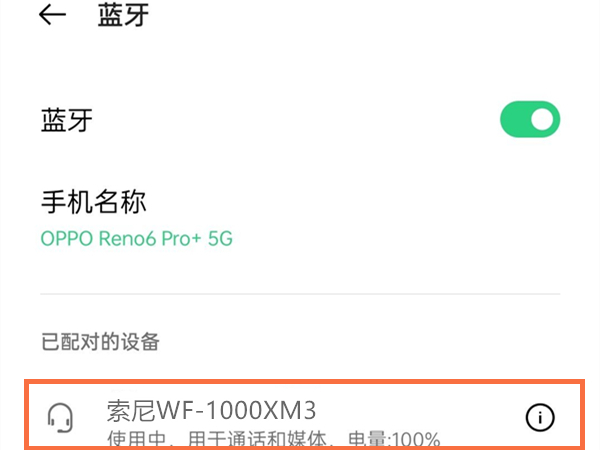Screen dimensions: 600x450
Task: Select the paired device 索尼WF-1000XM3
Action: (x=211, y=411)
